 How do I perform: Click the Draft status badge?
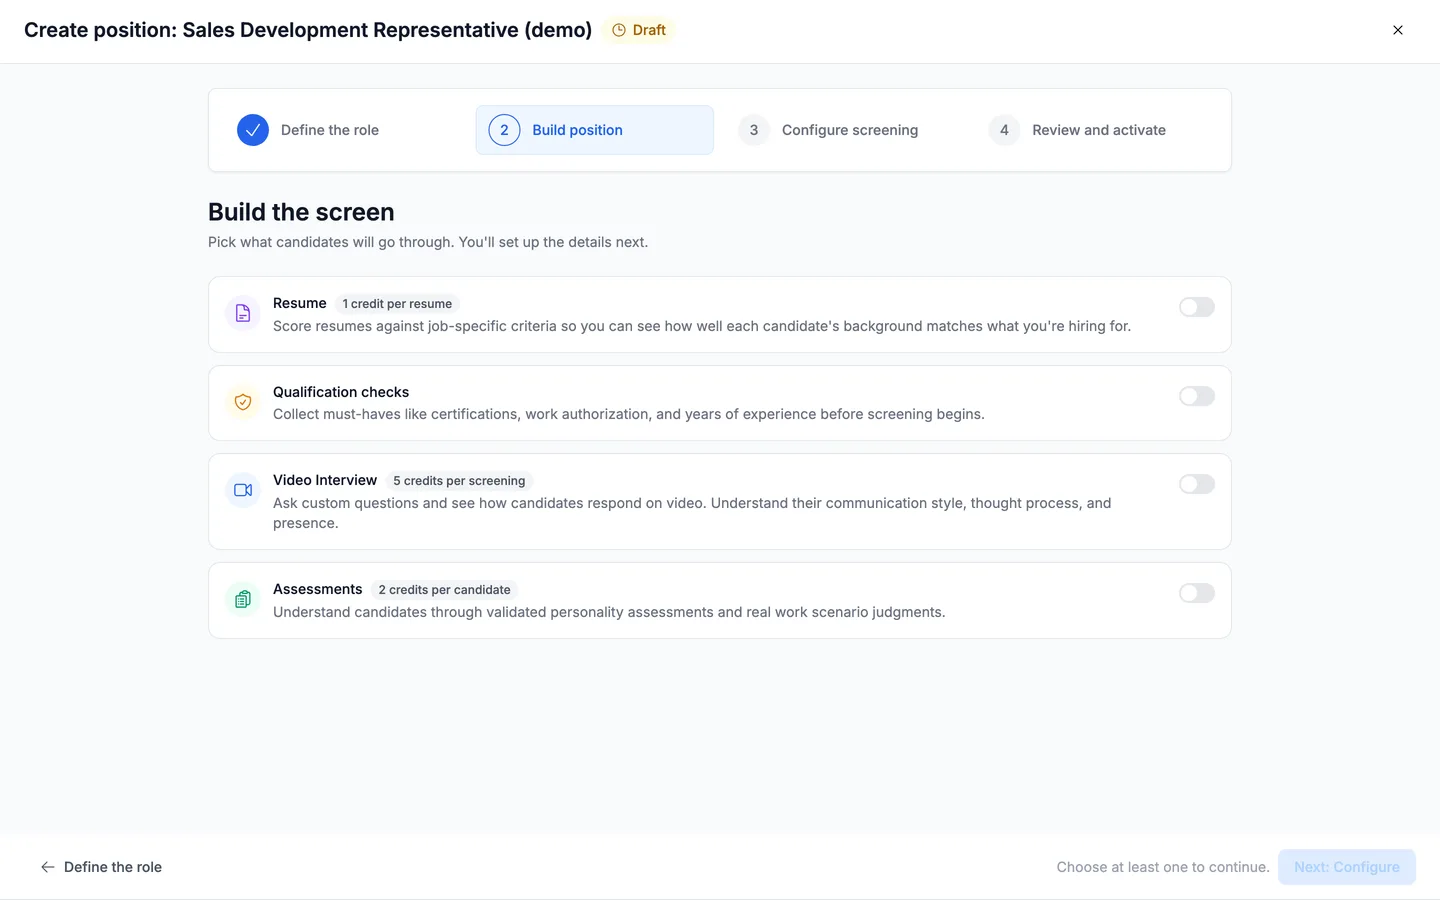(x=639, y=30)
